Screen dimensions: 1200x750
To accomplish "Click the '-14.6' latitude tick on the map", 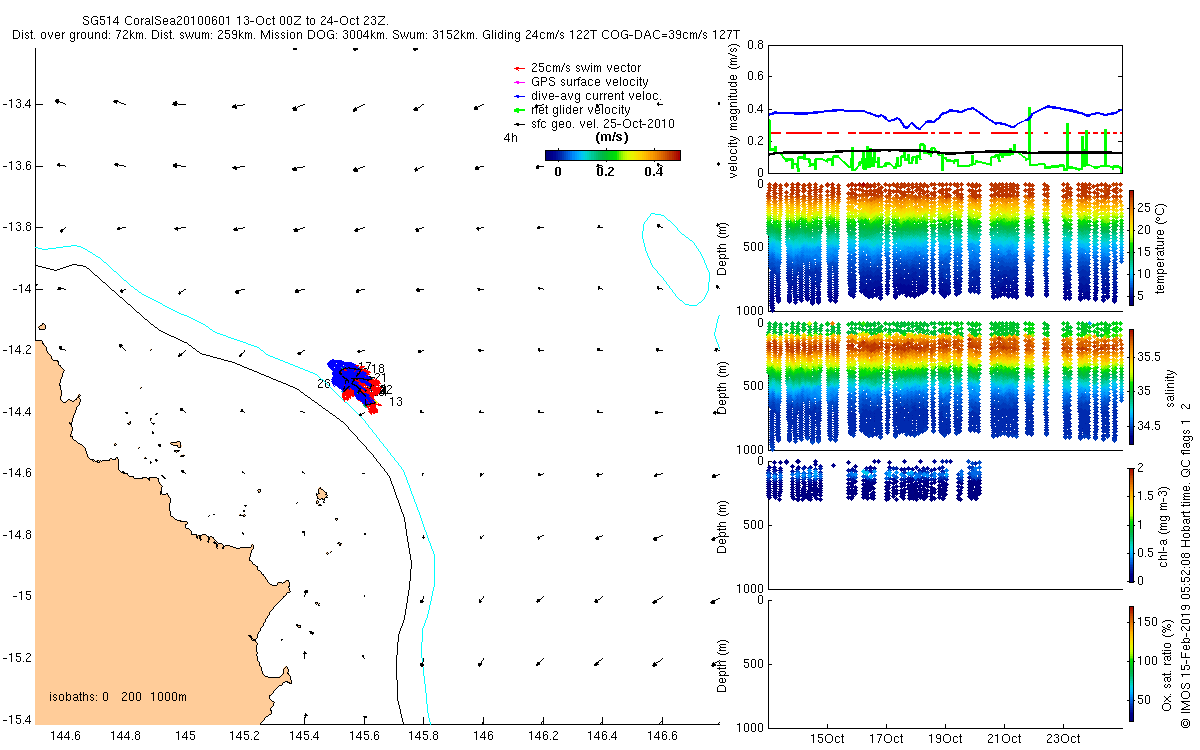I will [17, 473].
